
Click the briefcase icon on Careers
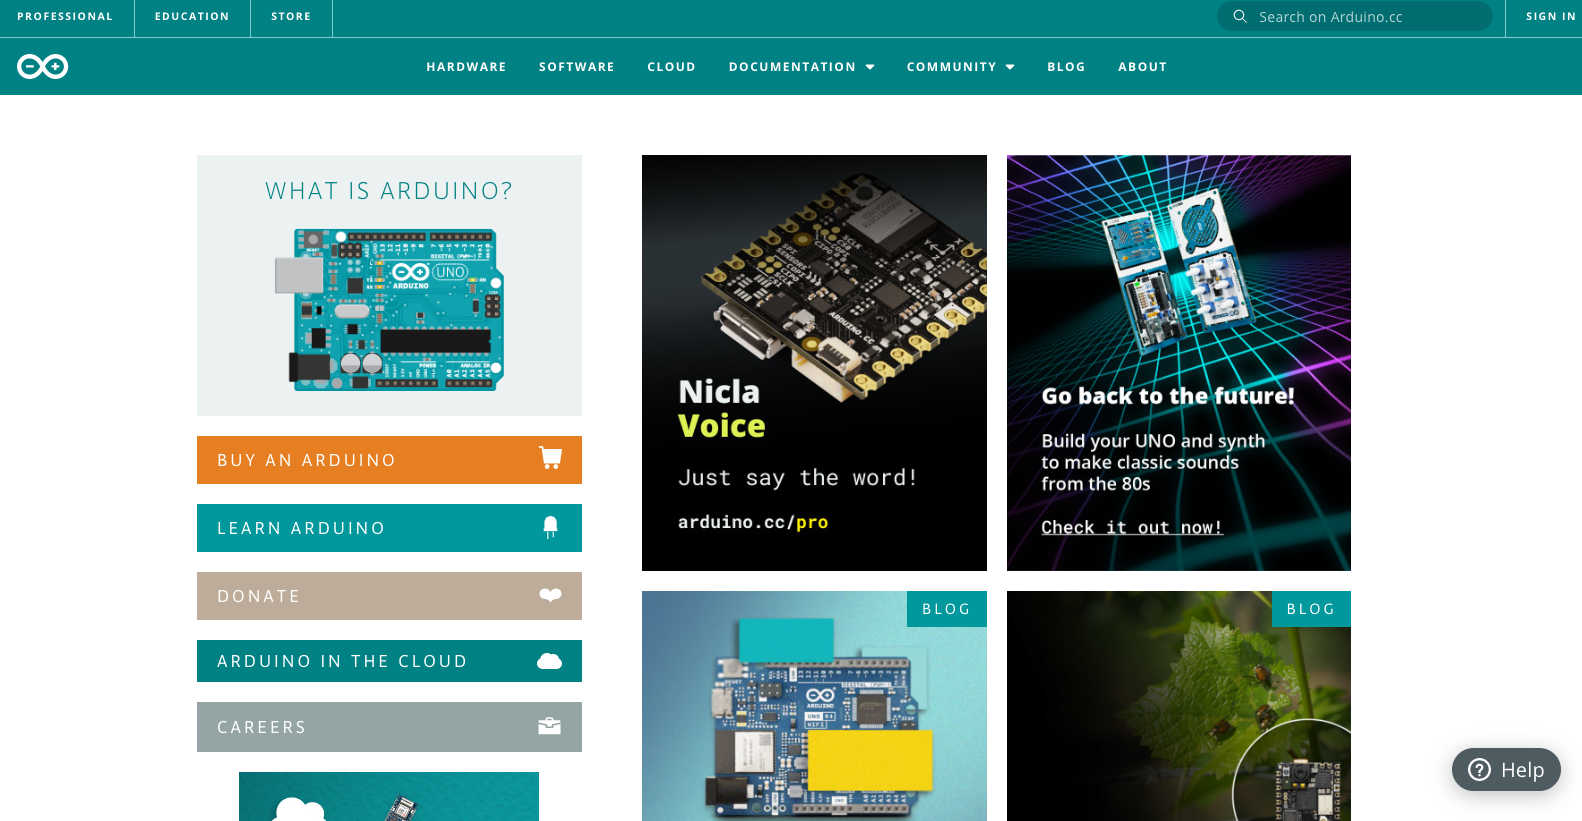[550, 726]
